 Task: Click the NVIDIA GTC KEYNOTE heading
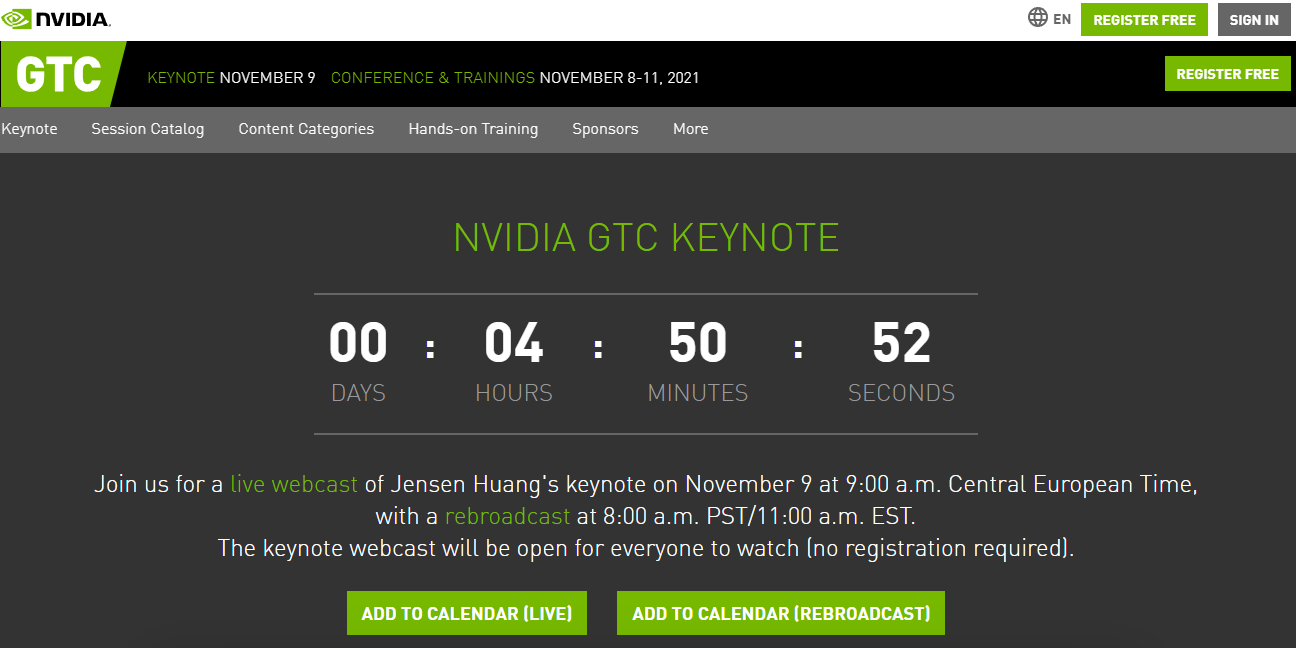point(646,238)
